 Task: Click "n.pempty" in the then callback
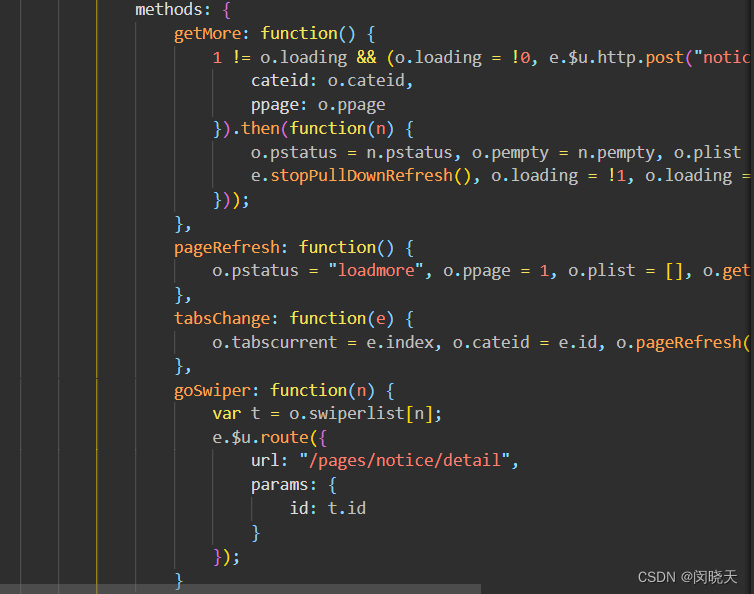[x=616, y=152]
